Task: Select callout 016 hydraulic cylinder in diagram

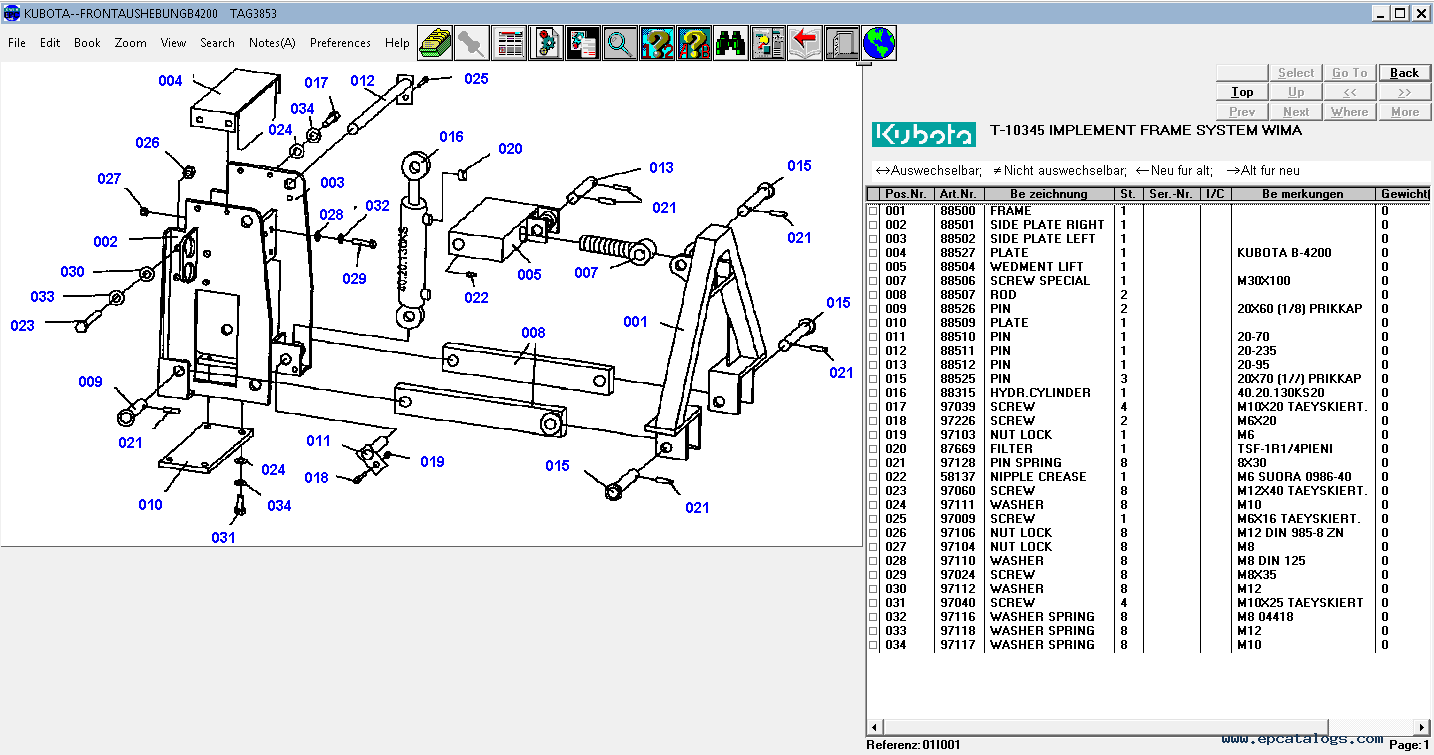Action: 451,137
